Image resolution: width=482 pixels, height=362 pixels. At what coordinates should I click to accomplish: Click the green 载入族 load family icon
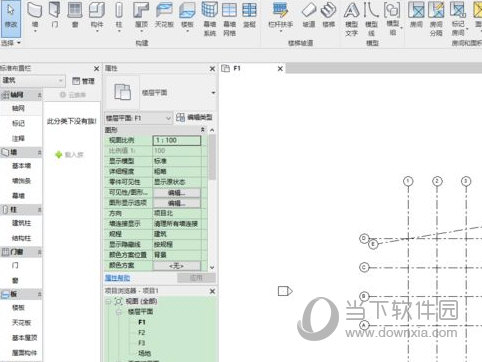59,155
